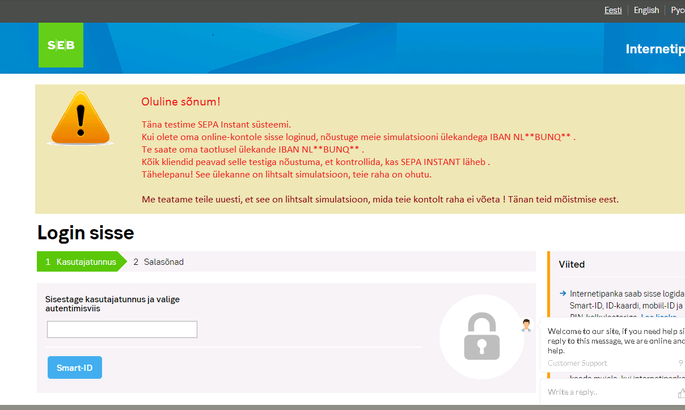Click the blue arrow beside Internetipanka link text
The width and height of the screenshot is (685, 410).
click(x=563, y=293)
